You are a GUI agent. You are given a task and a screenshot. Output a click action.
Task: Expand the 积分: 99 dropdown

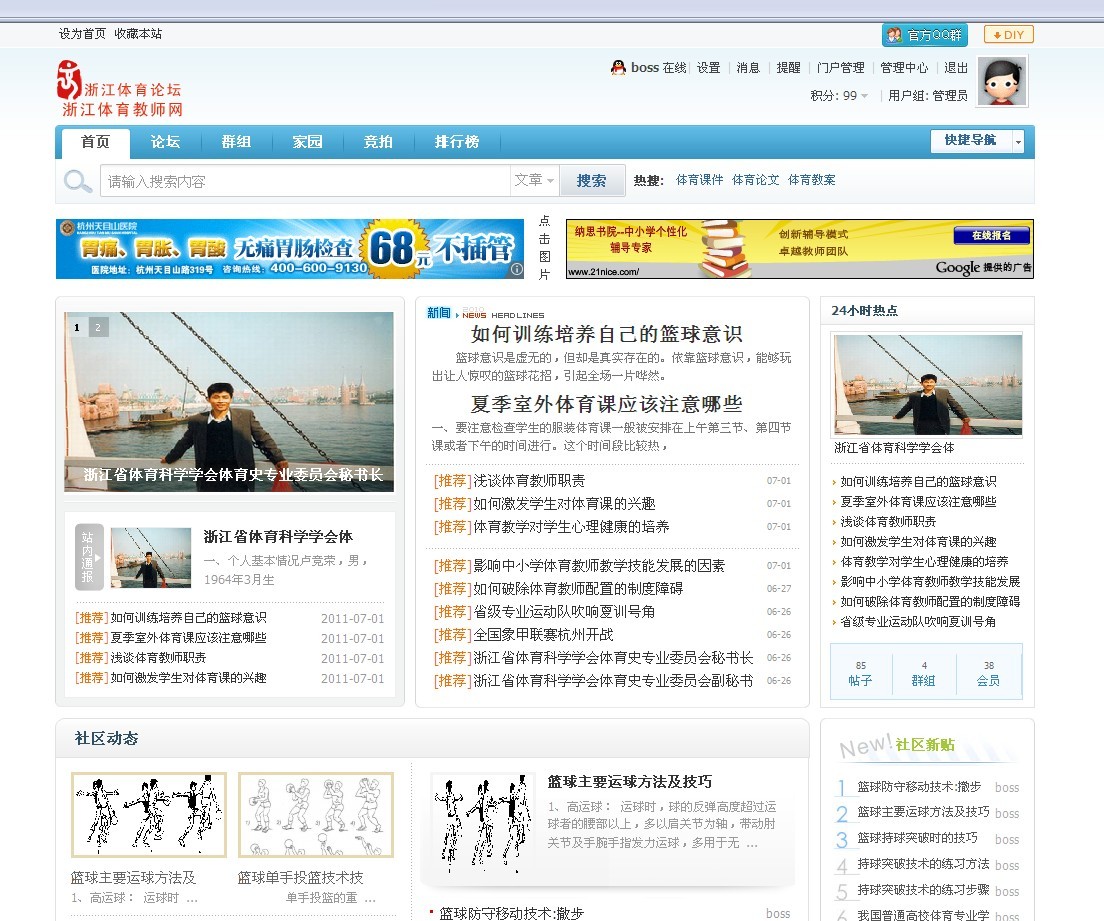839,96
